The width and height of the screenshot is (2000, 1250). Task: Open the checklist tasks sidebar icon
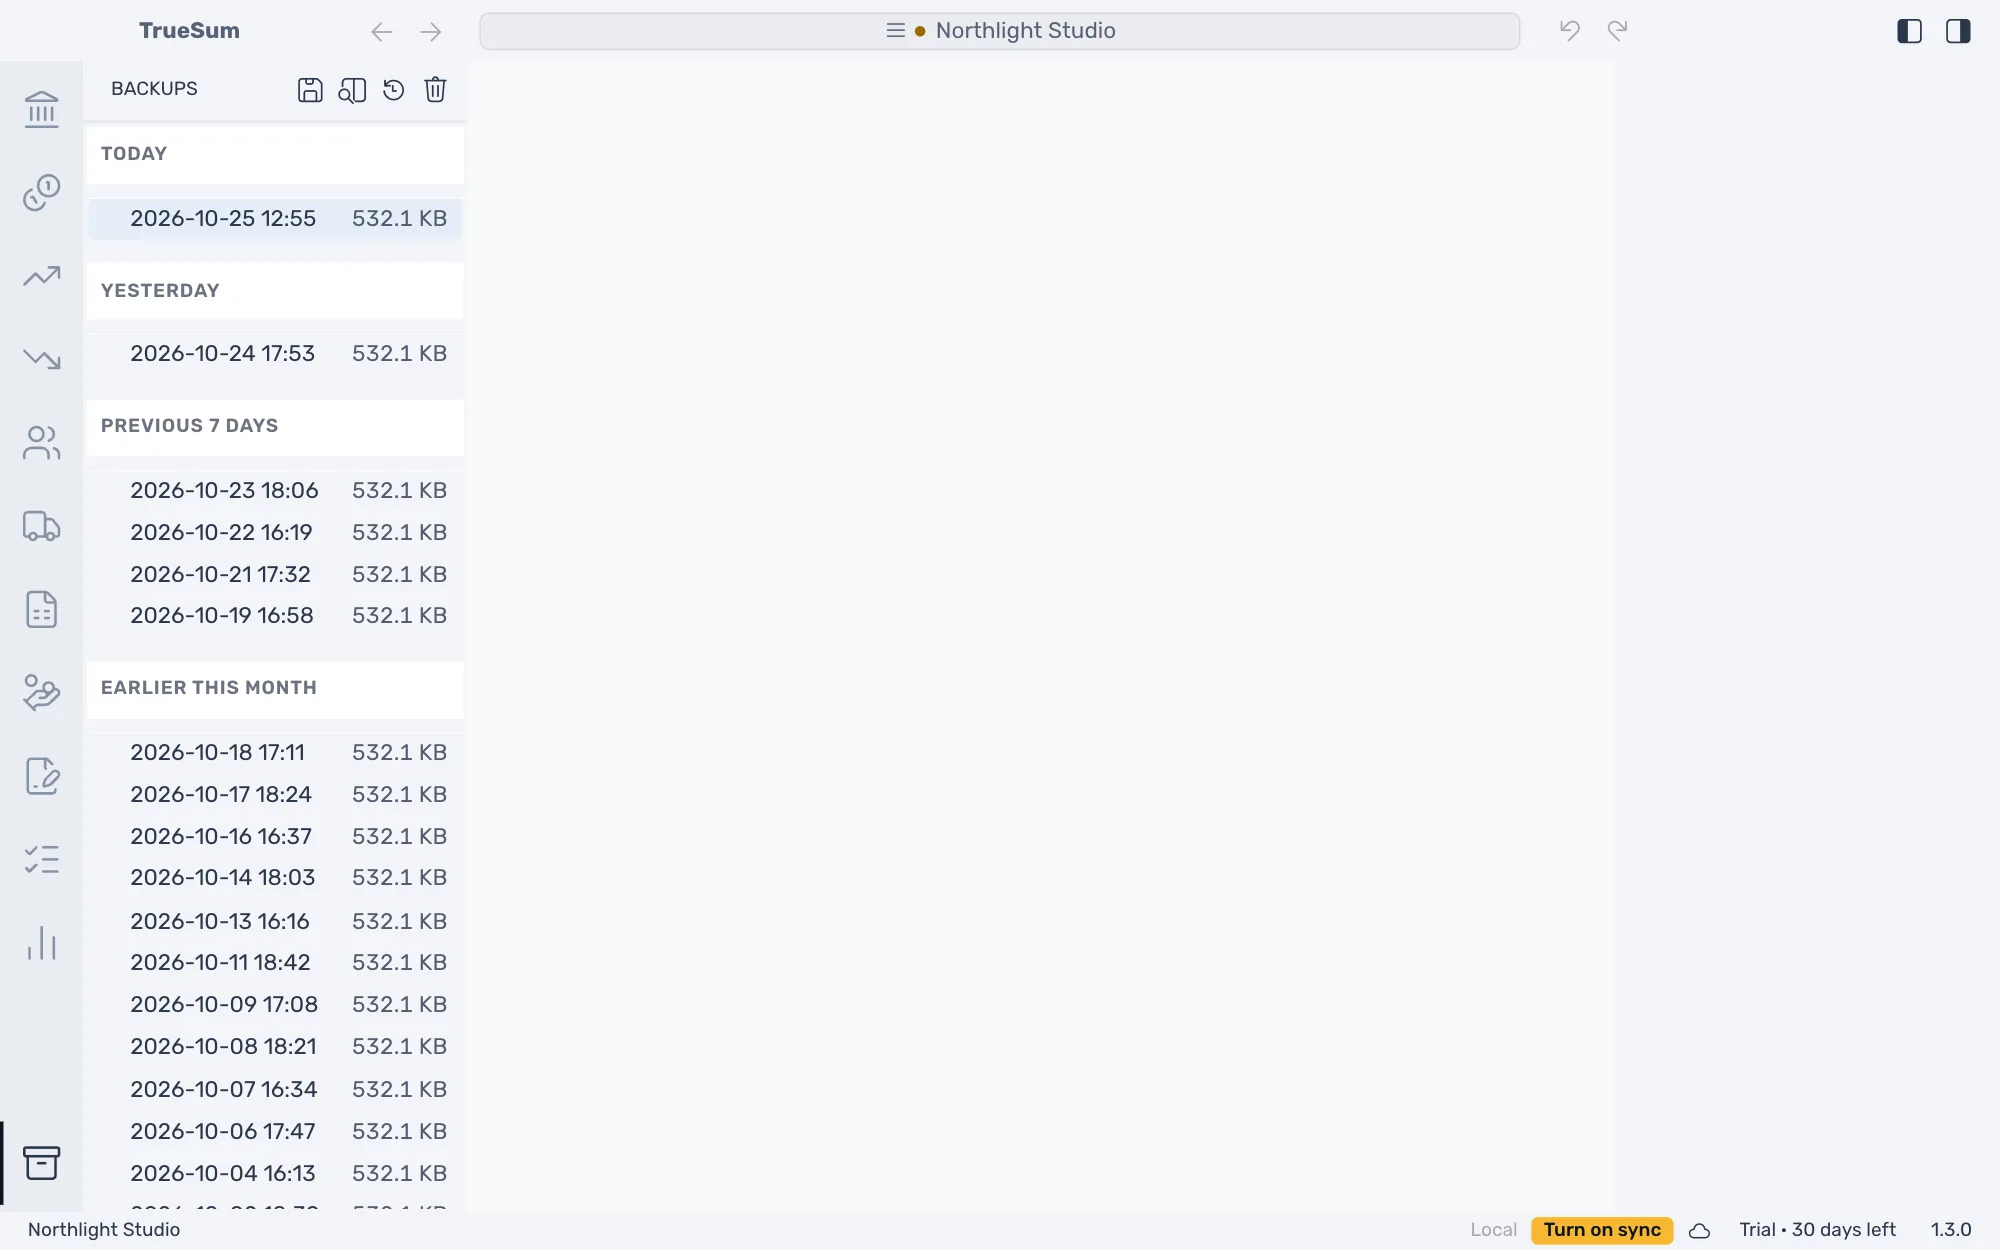[x=41, y=859]
